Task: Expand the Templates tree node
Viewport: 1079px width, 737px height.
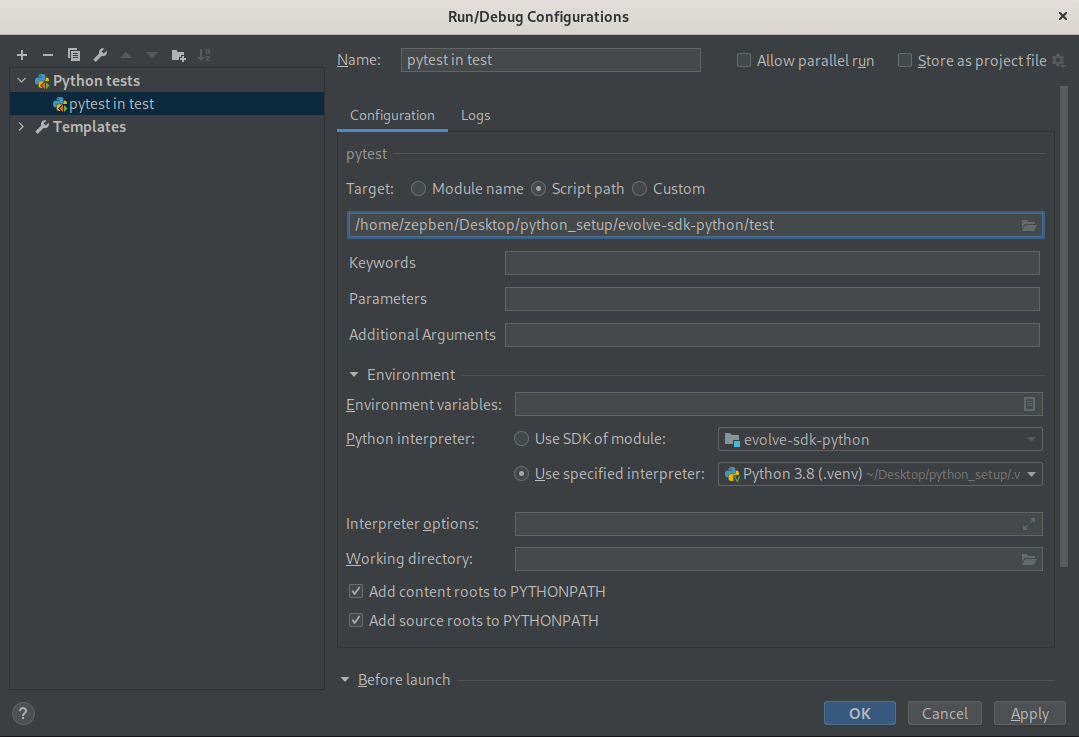Action: [22, 127]
